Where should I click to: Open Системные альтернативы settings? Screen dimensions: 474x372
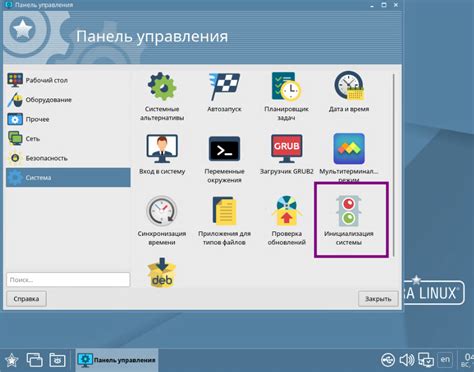(162, 96)
